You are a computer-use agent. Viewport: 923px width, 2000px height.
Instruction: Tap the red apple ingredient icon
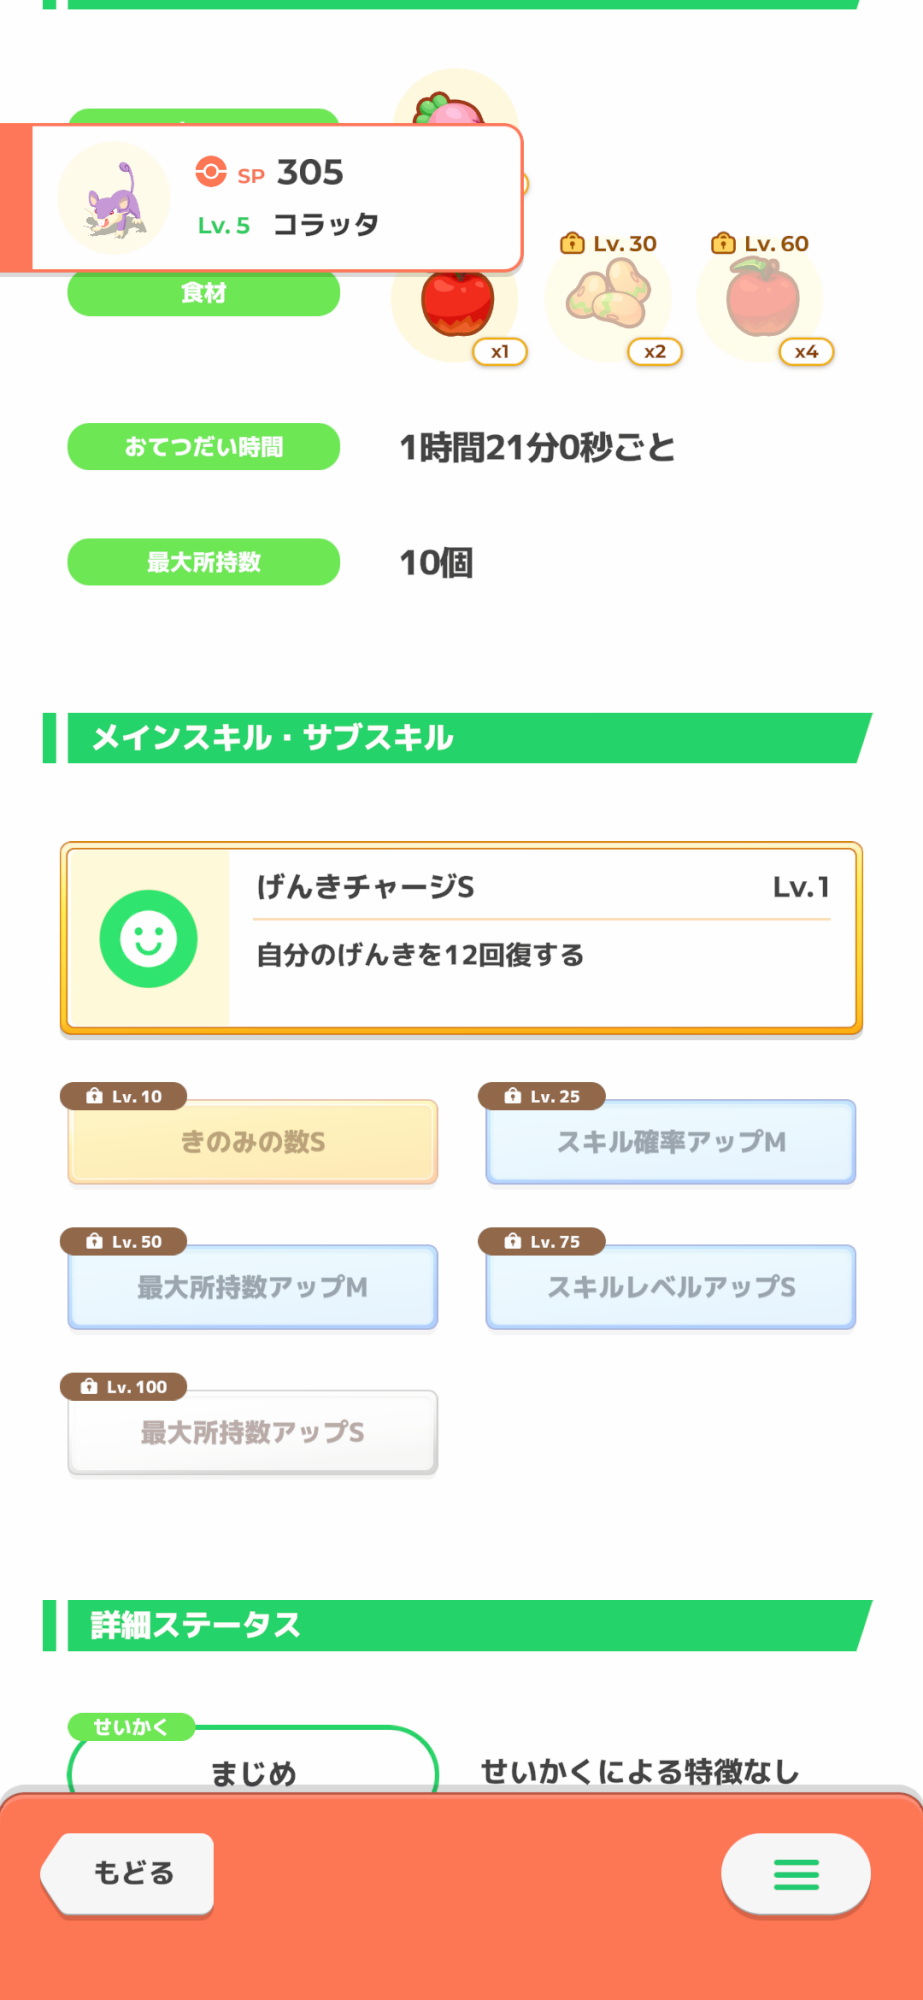pos(457,302)
